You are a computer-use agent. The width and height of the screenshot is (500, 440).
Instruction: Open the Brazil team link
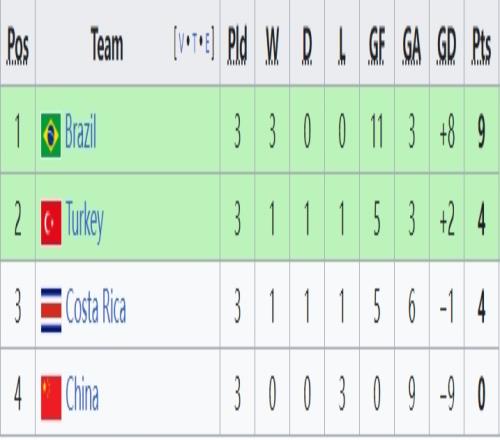coord(81,130)
